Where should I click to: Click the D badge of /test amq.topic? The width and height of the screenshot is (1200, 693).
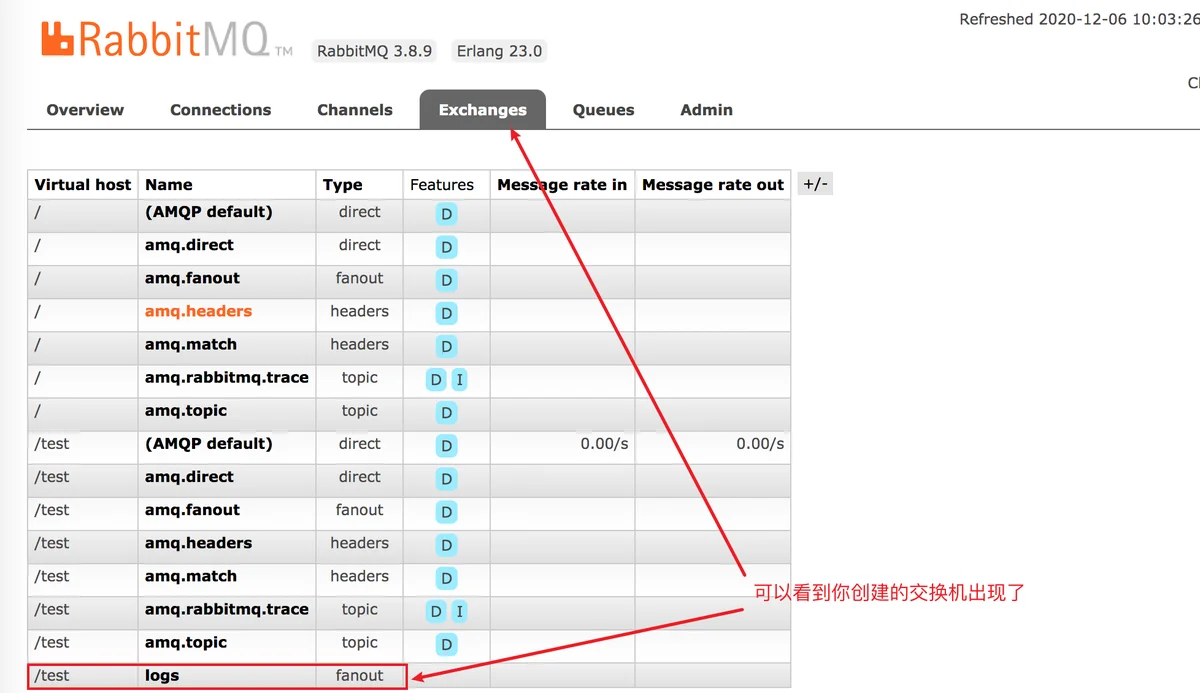(446, 644)
